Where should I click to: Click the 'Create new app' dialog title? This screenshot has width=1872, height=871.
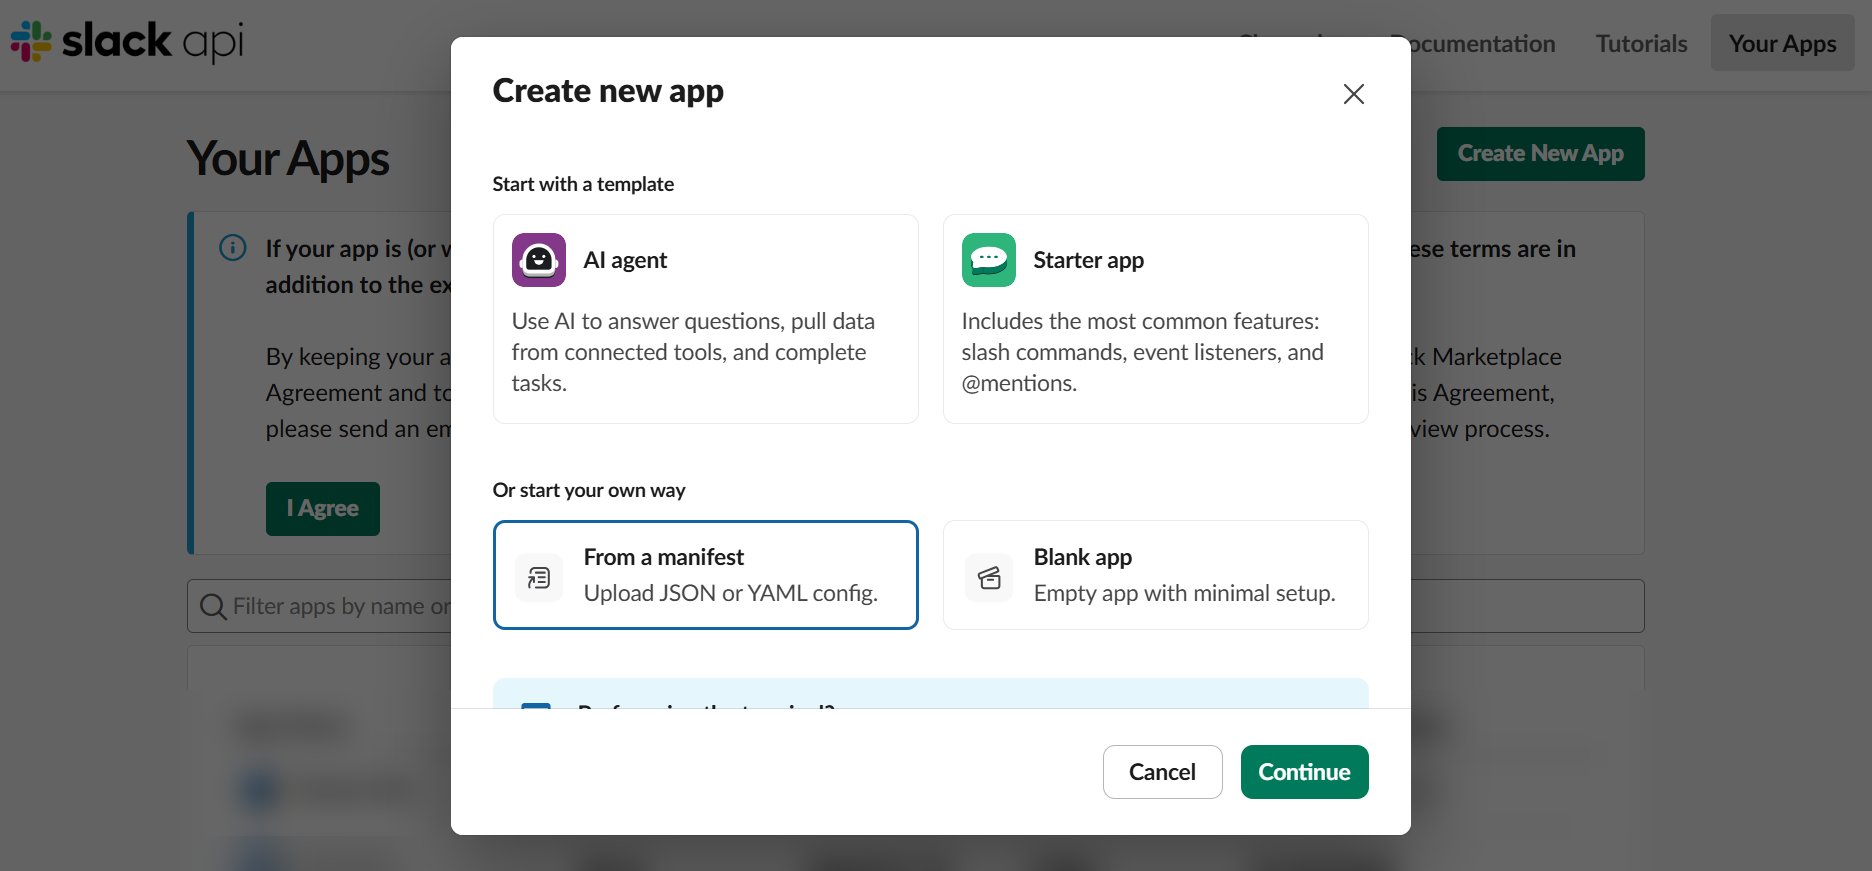(608, 91)
